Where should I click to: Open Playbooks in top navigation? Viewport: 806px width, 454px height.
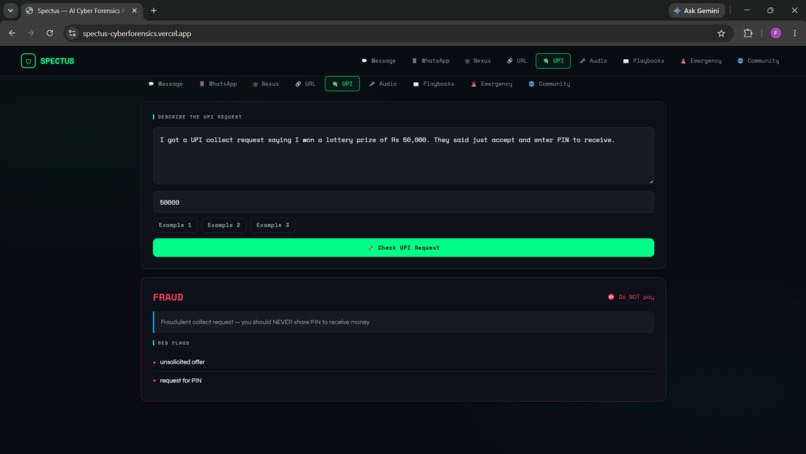click(x=644, y=61)
